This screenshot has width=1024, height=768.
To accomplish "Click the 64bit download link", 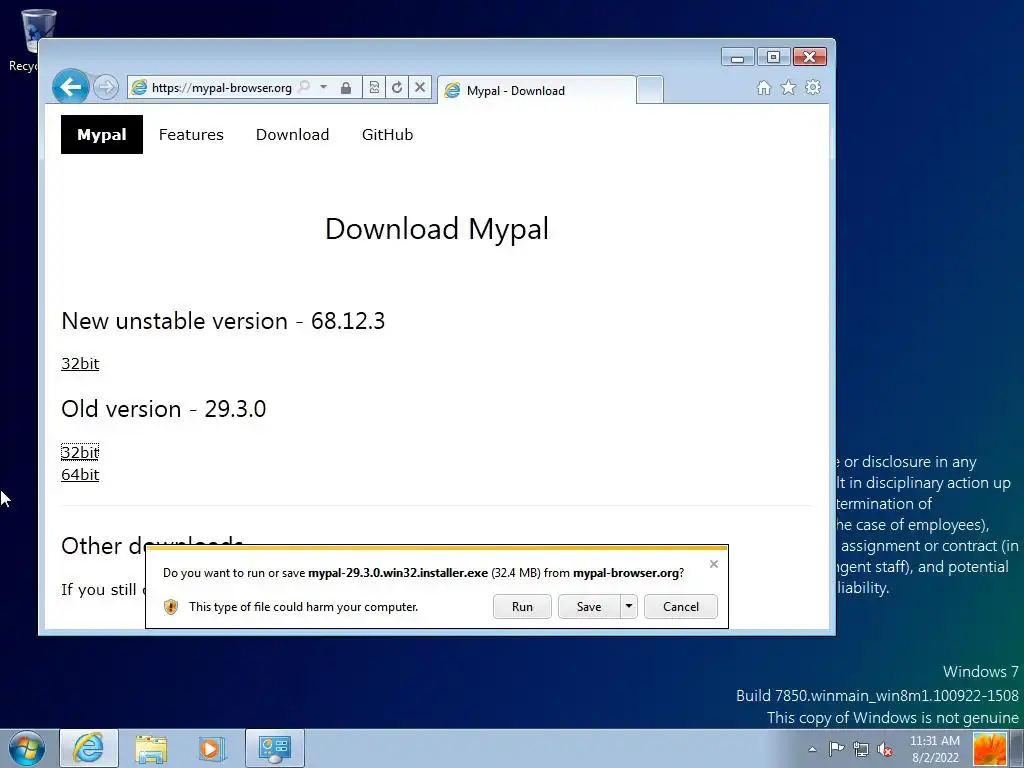I will pos(80,475).
